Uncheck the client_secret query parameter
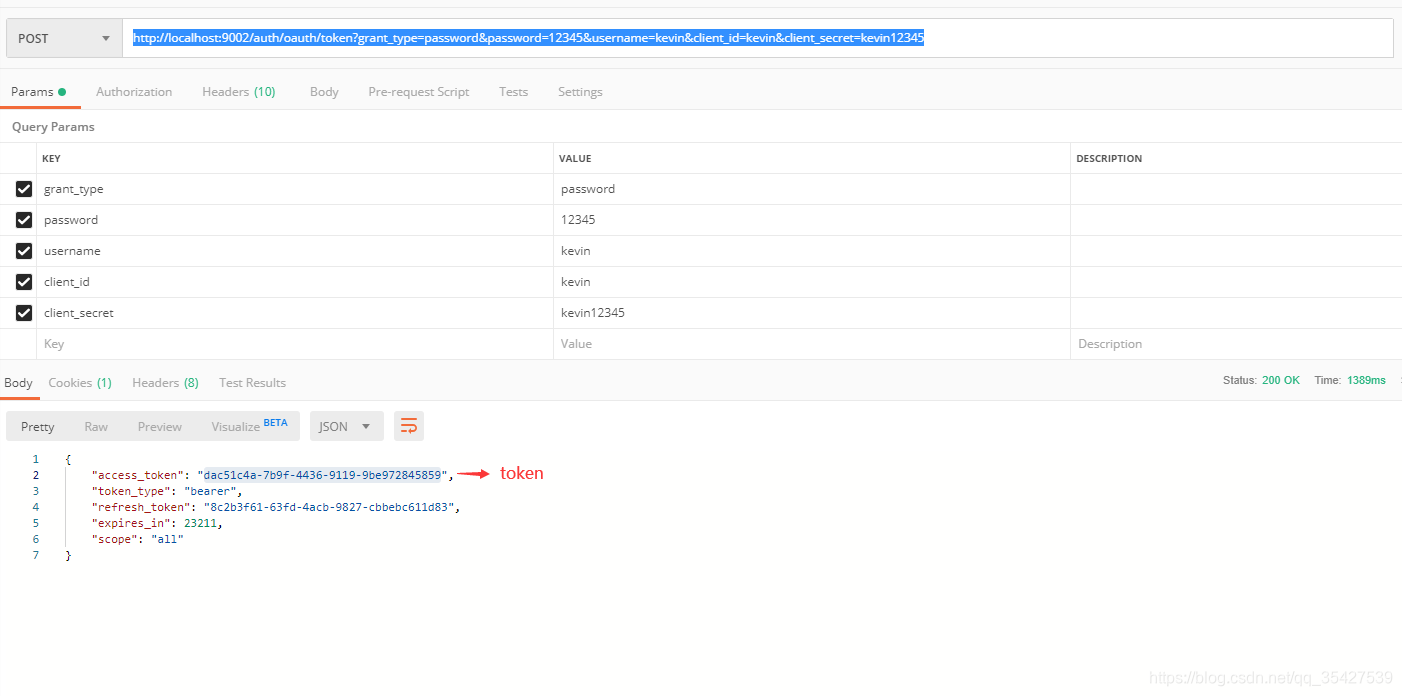 pos(23,312)
